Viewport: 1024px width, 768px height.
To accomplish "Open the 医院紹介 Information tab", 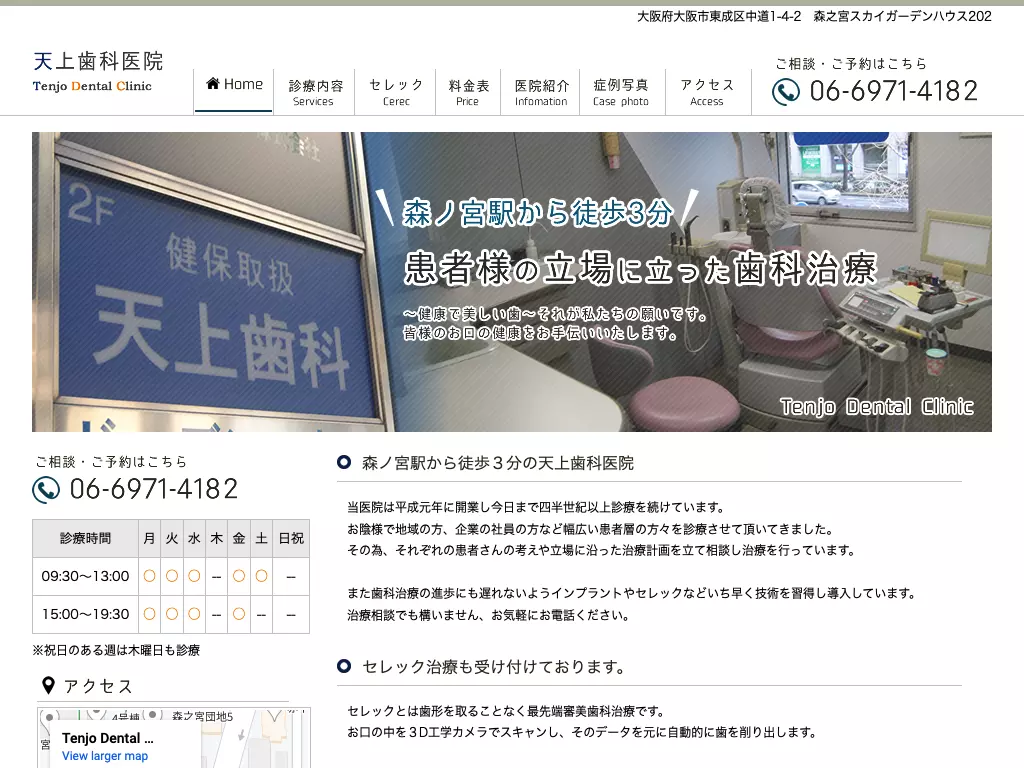I will coord(541,92).
